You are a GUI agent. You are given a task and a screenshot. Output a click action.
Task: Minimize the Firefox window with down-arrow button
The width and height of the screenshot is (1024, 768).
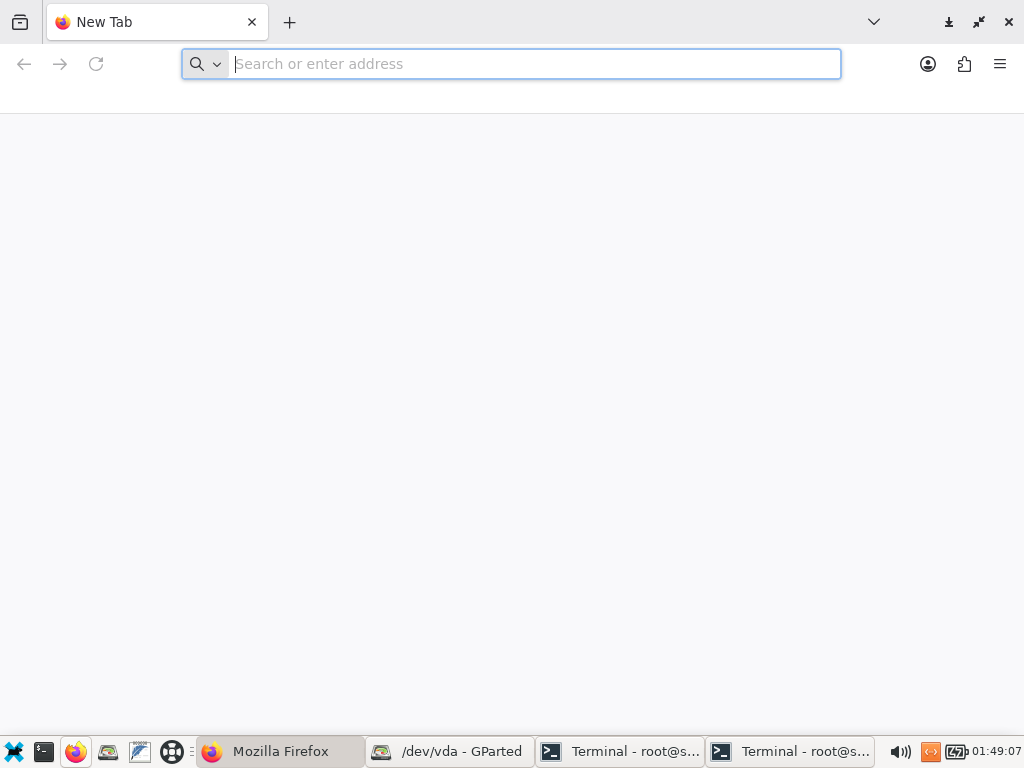click(x=949, y=22)
